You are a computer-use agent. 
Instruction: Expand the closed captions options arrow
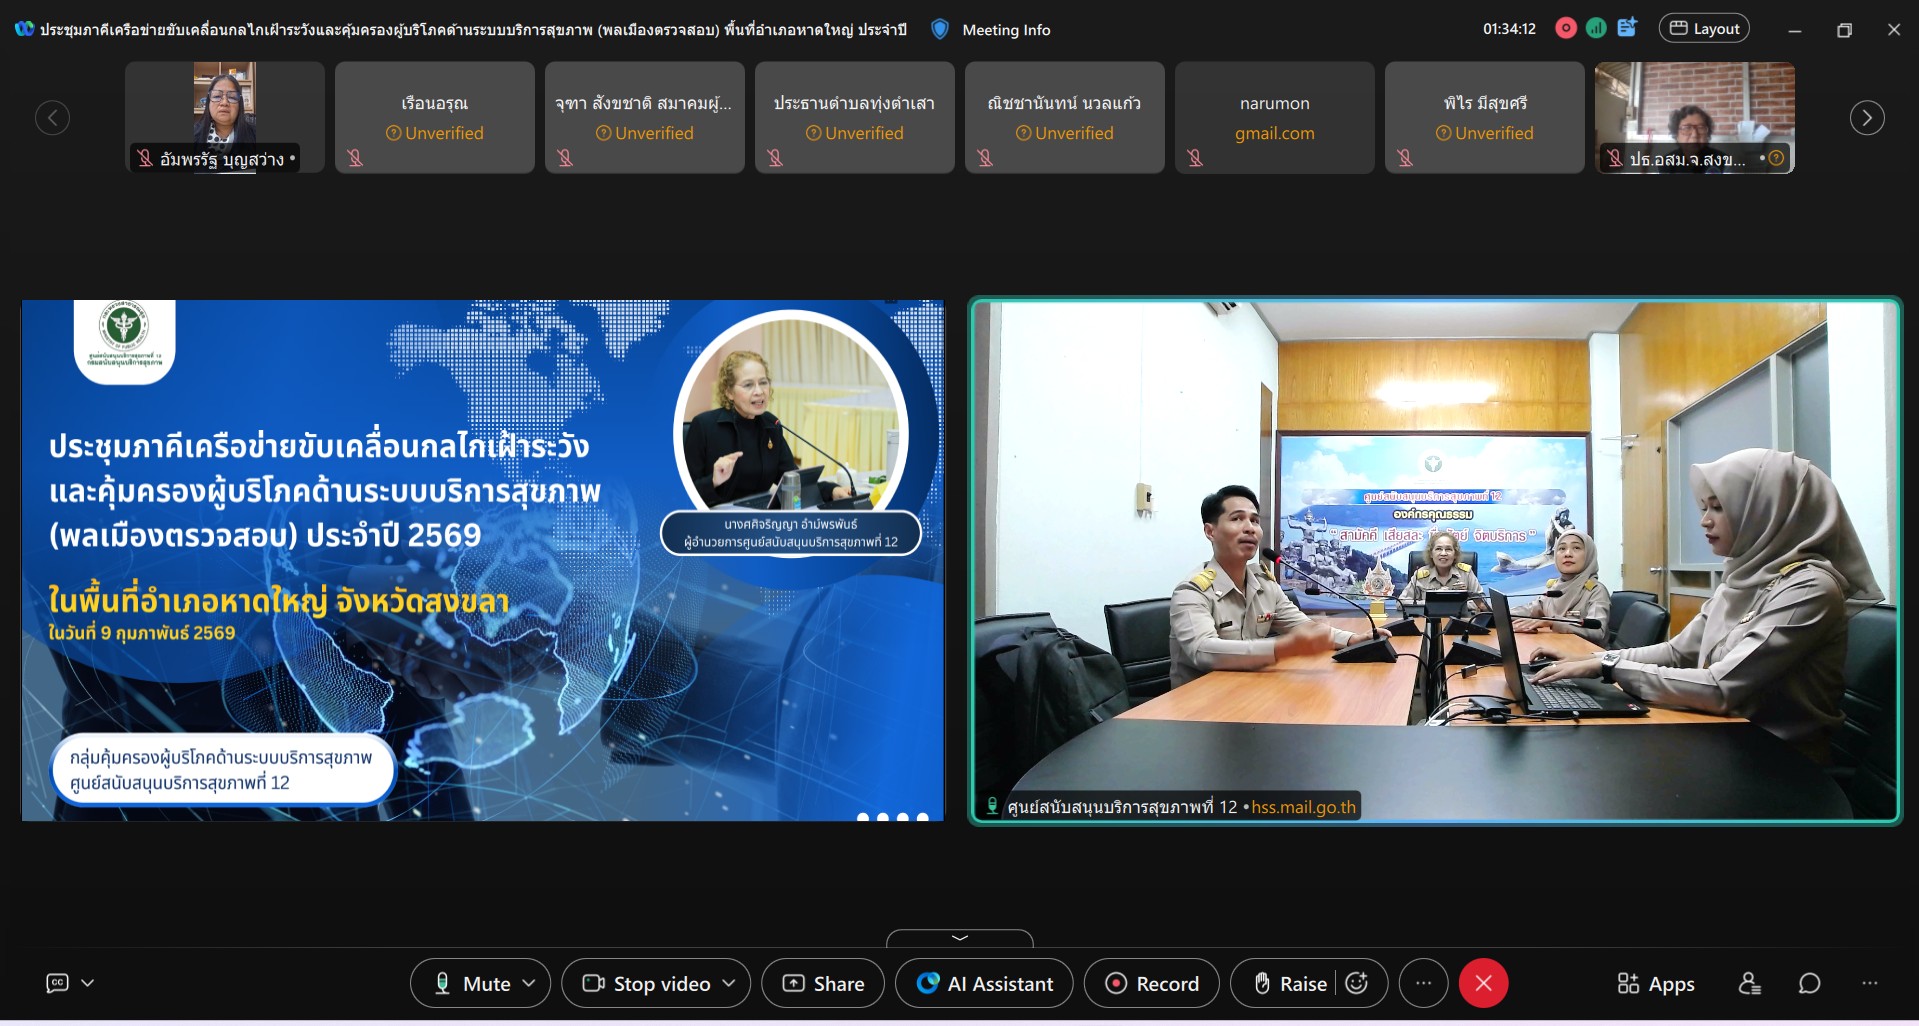tap(88, 983)
